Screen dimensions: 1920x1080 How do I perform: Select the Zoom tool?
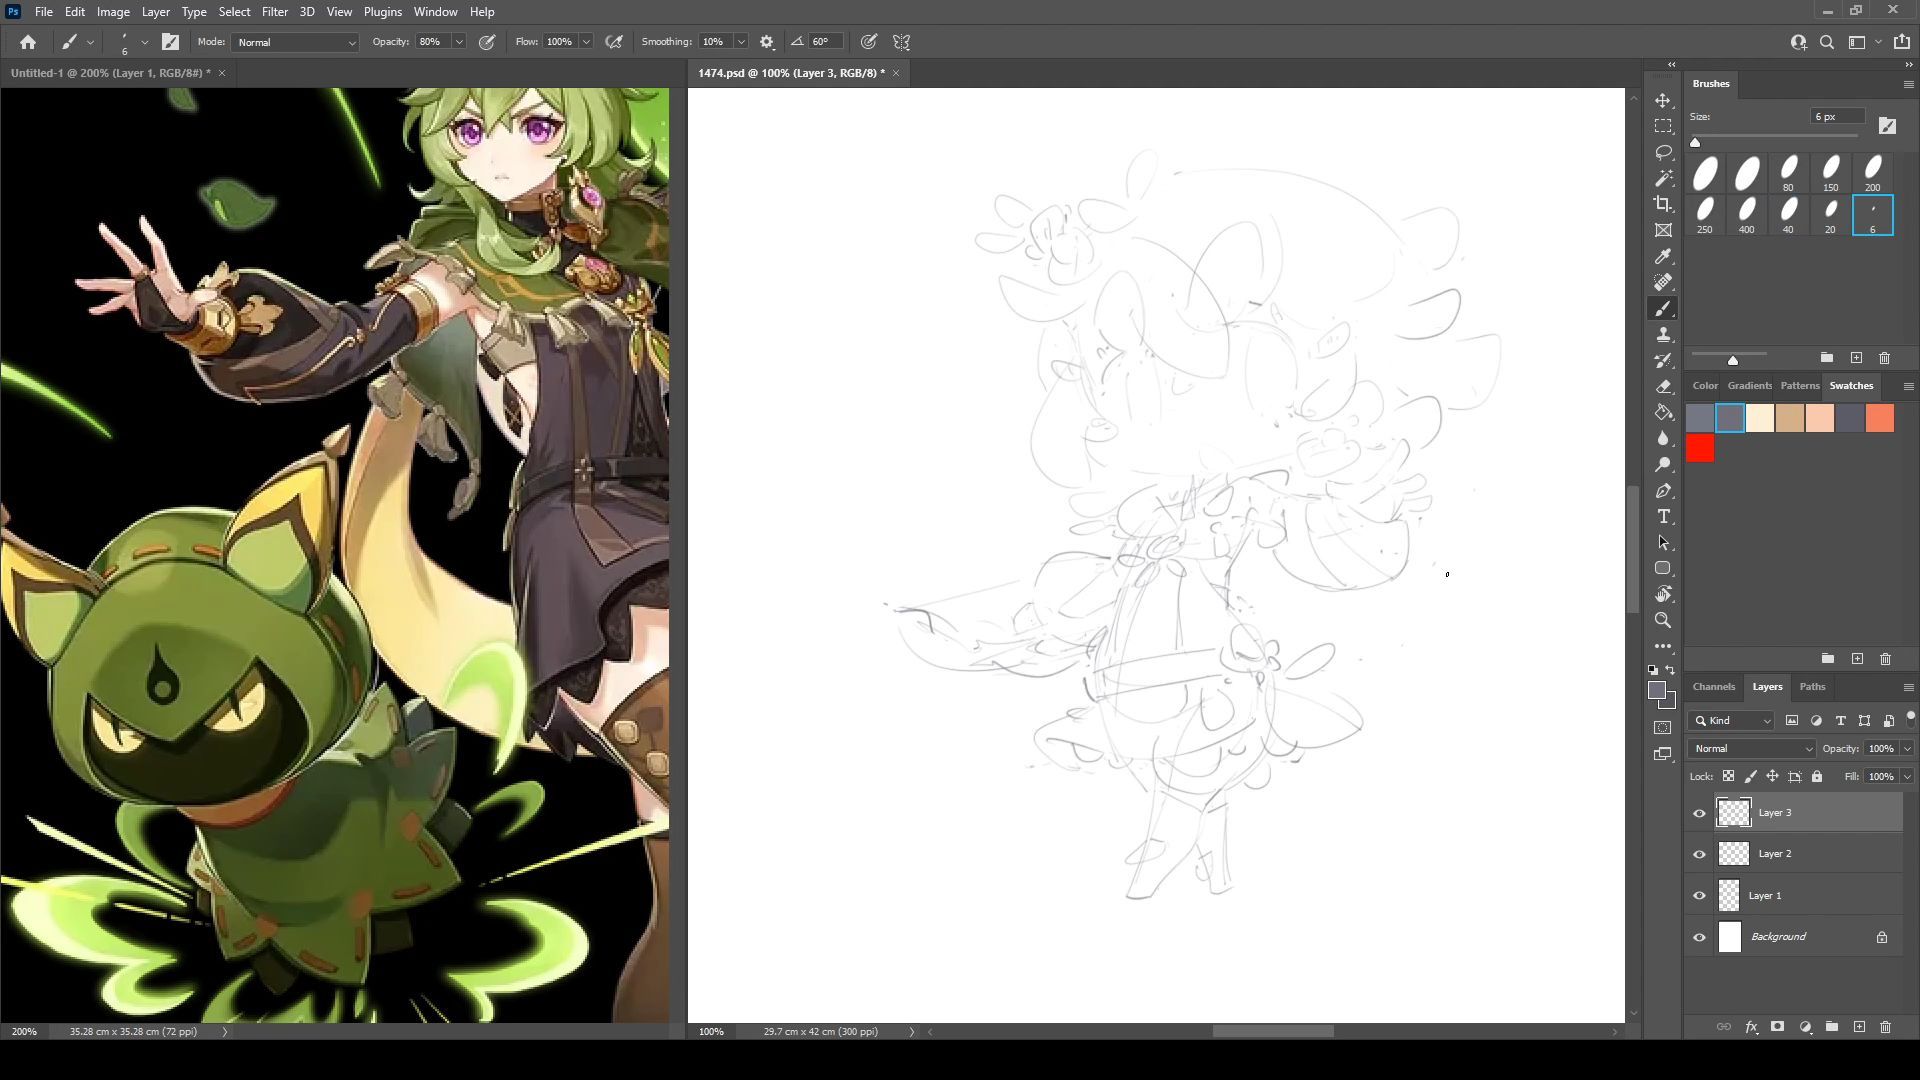point(1663,620)
